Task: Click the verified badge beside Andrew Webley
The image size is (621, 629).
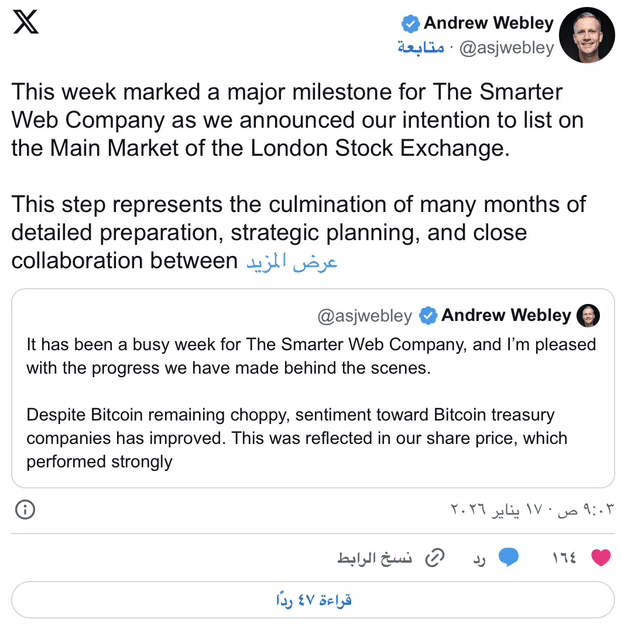Action: click(x=410, y=23)
